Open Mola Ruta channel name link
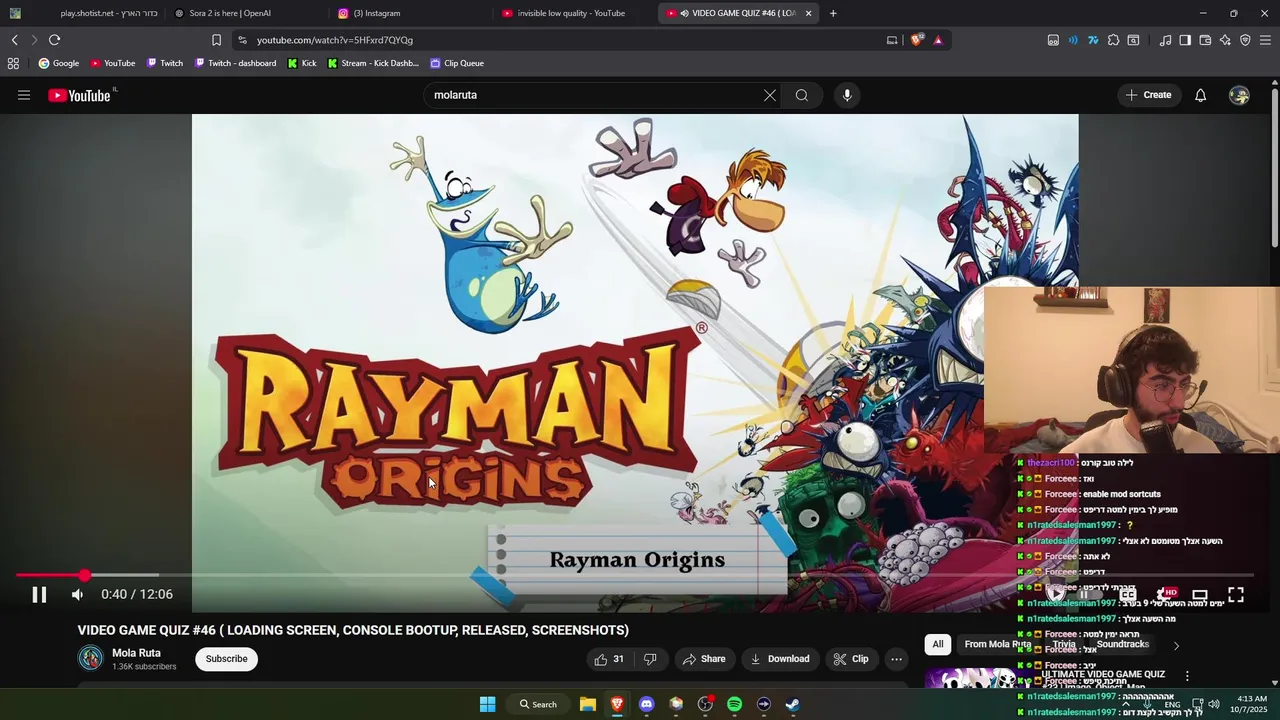This screenshot has width=1280, height=720. pos(136,653)
